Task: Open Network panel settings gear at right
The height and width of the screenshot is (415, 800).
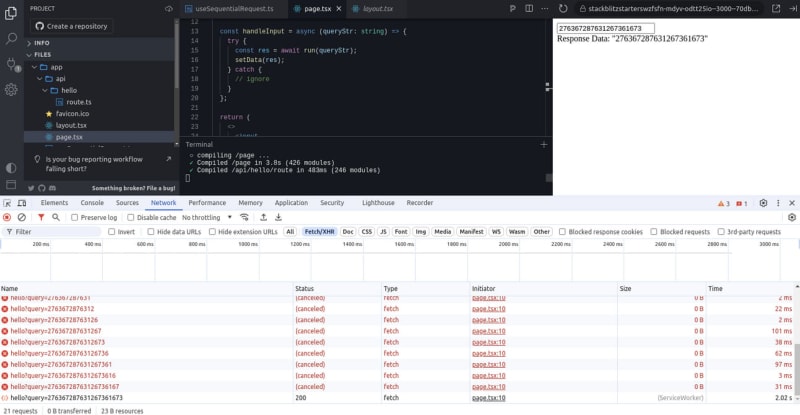Action: tap(792, 217)
